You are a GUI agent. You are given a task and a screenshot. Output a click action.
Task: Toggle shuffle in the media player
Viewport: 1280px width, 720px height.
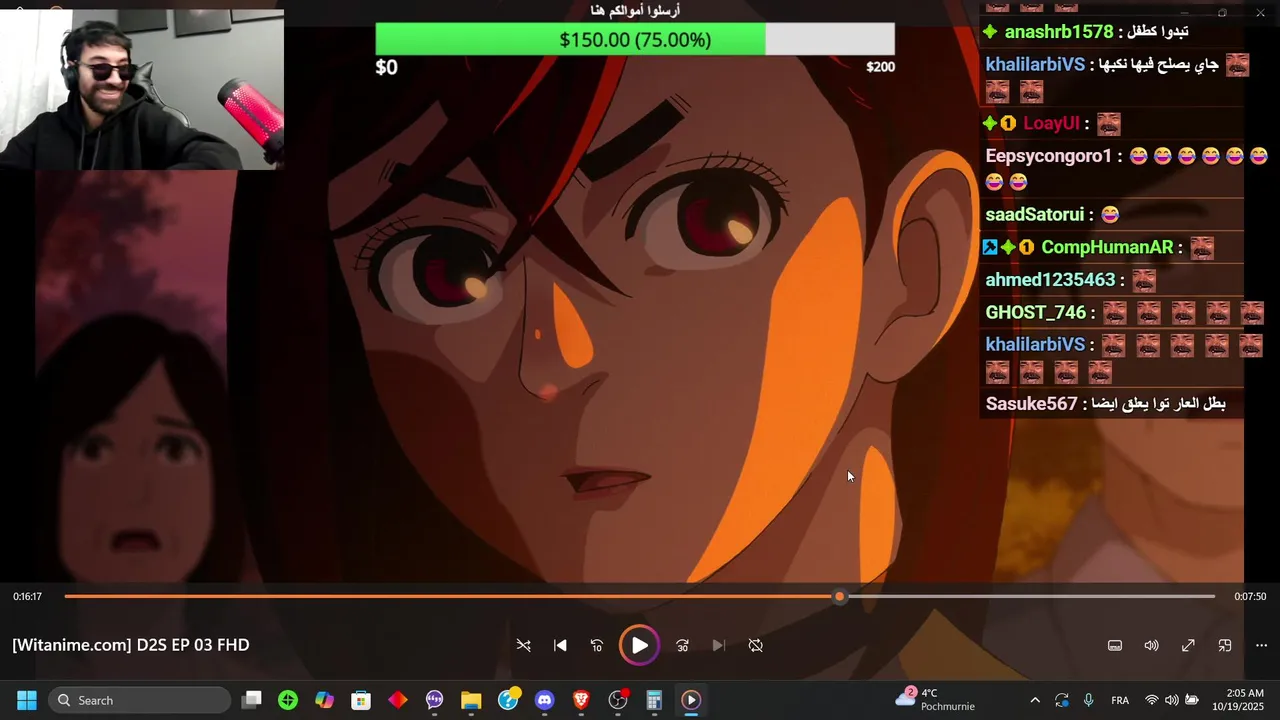click(x=523, y=646)
